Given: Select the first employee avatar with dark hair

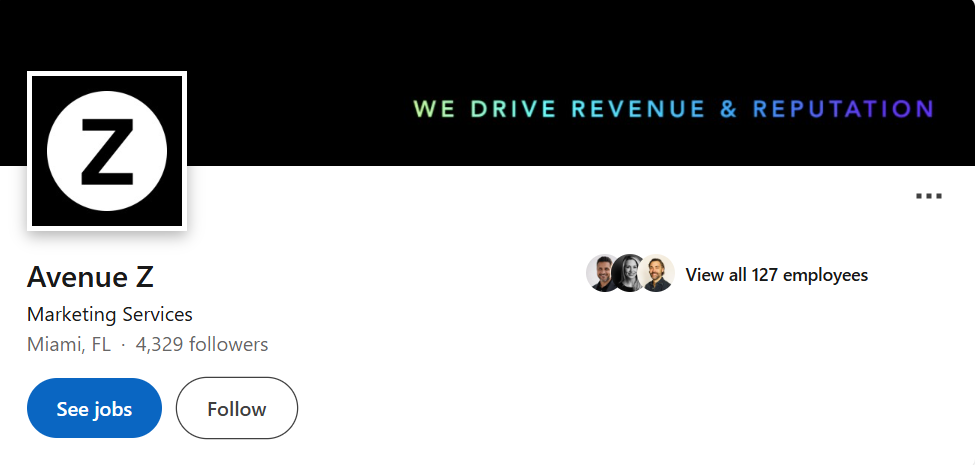Looking at the screenshot, I should [x=604, y=273].
